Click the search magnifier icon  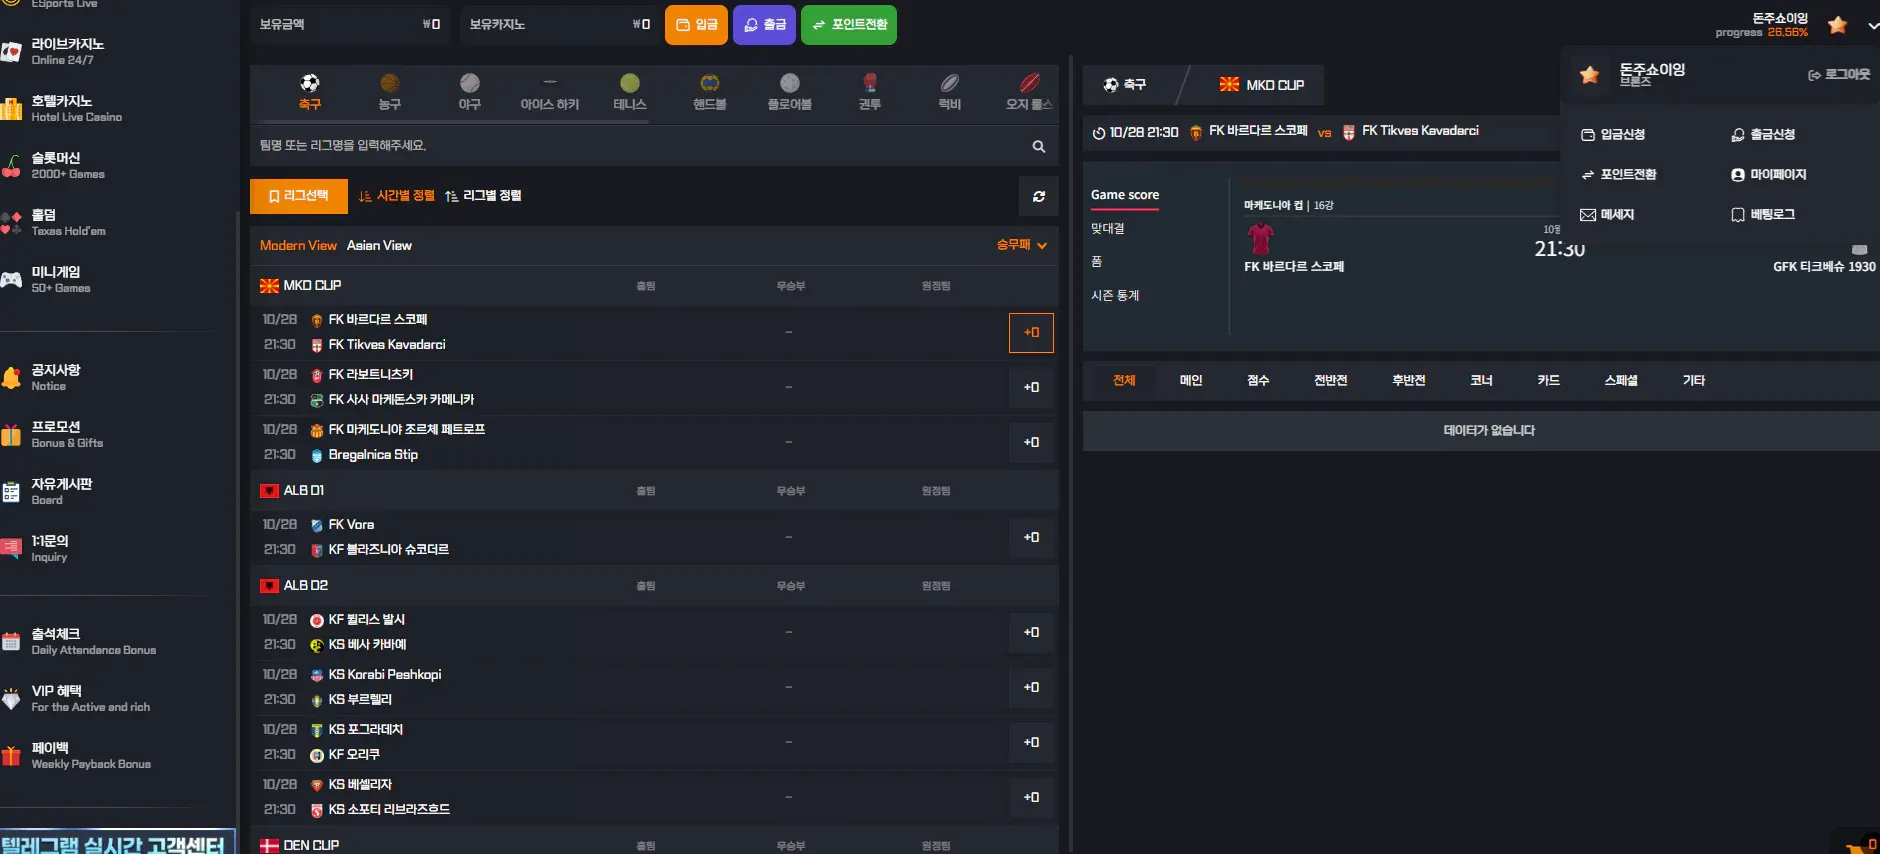[1039, 146]
